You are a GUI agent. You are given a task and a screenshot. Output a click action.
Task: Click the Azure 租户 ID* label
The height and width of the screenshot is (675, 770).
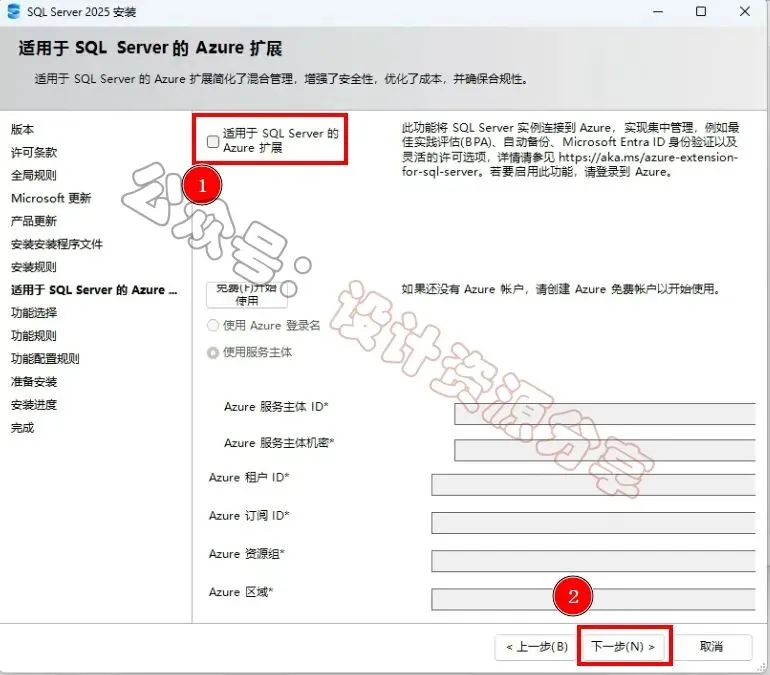click(249, 478)
